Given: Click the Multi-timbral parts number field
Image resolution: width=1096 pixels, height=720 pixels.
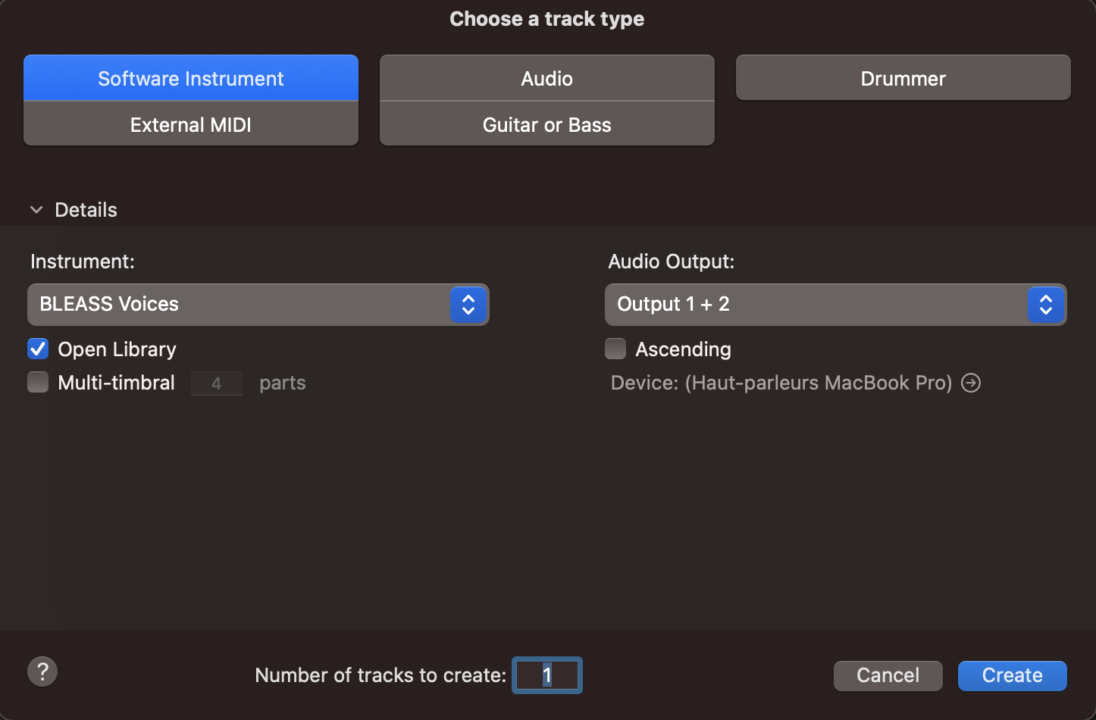Looking at the screenshot, I should pos(216,383).
